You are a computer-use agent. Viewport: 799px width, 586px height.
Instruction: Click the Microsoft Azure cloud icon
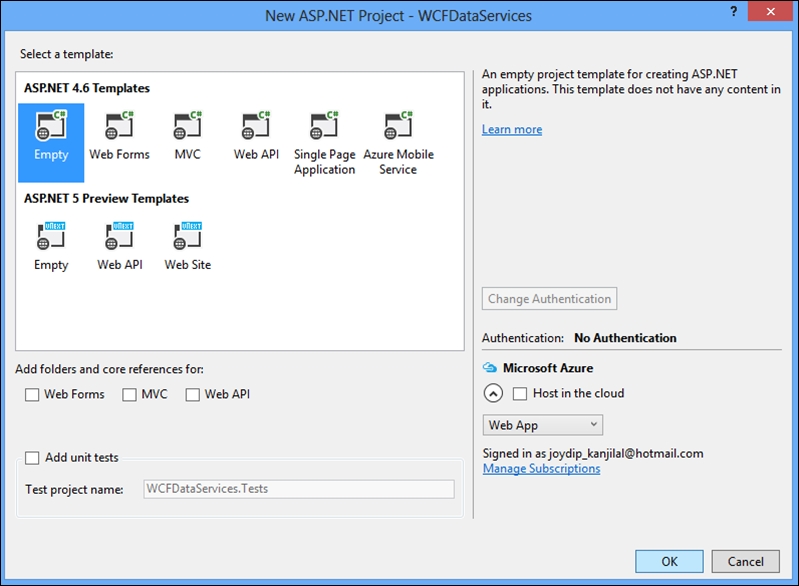tap(490, 367)
